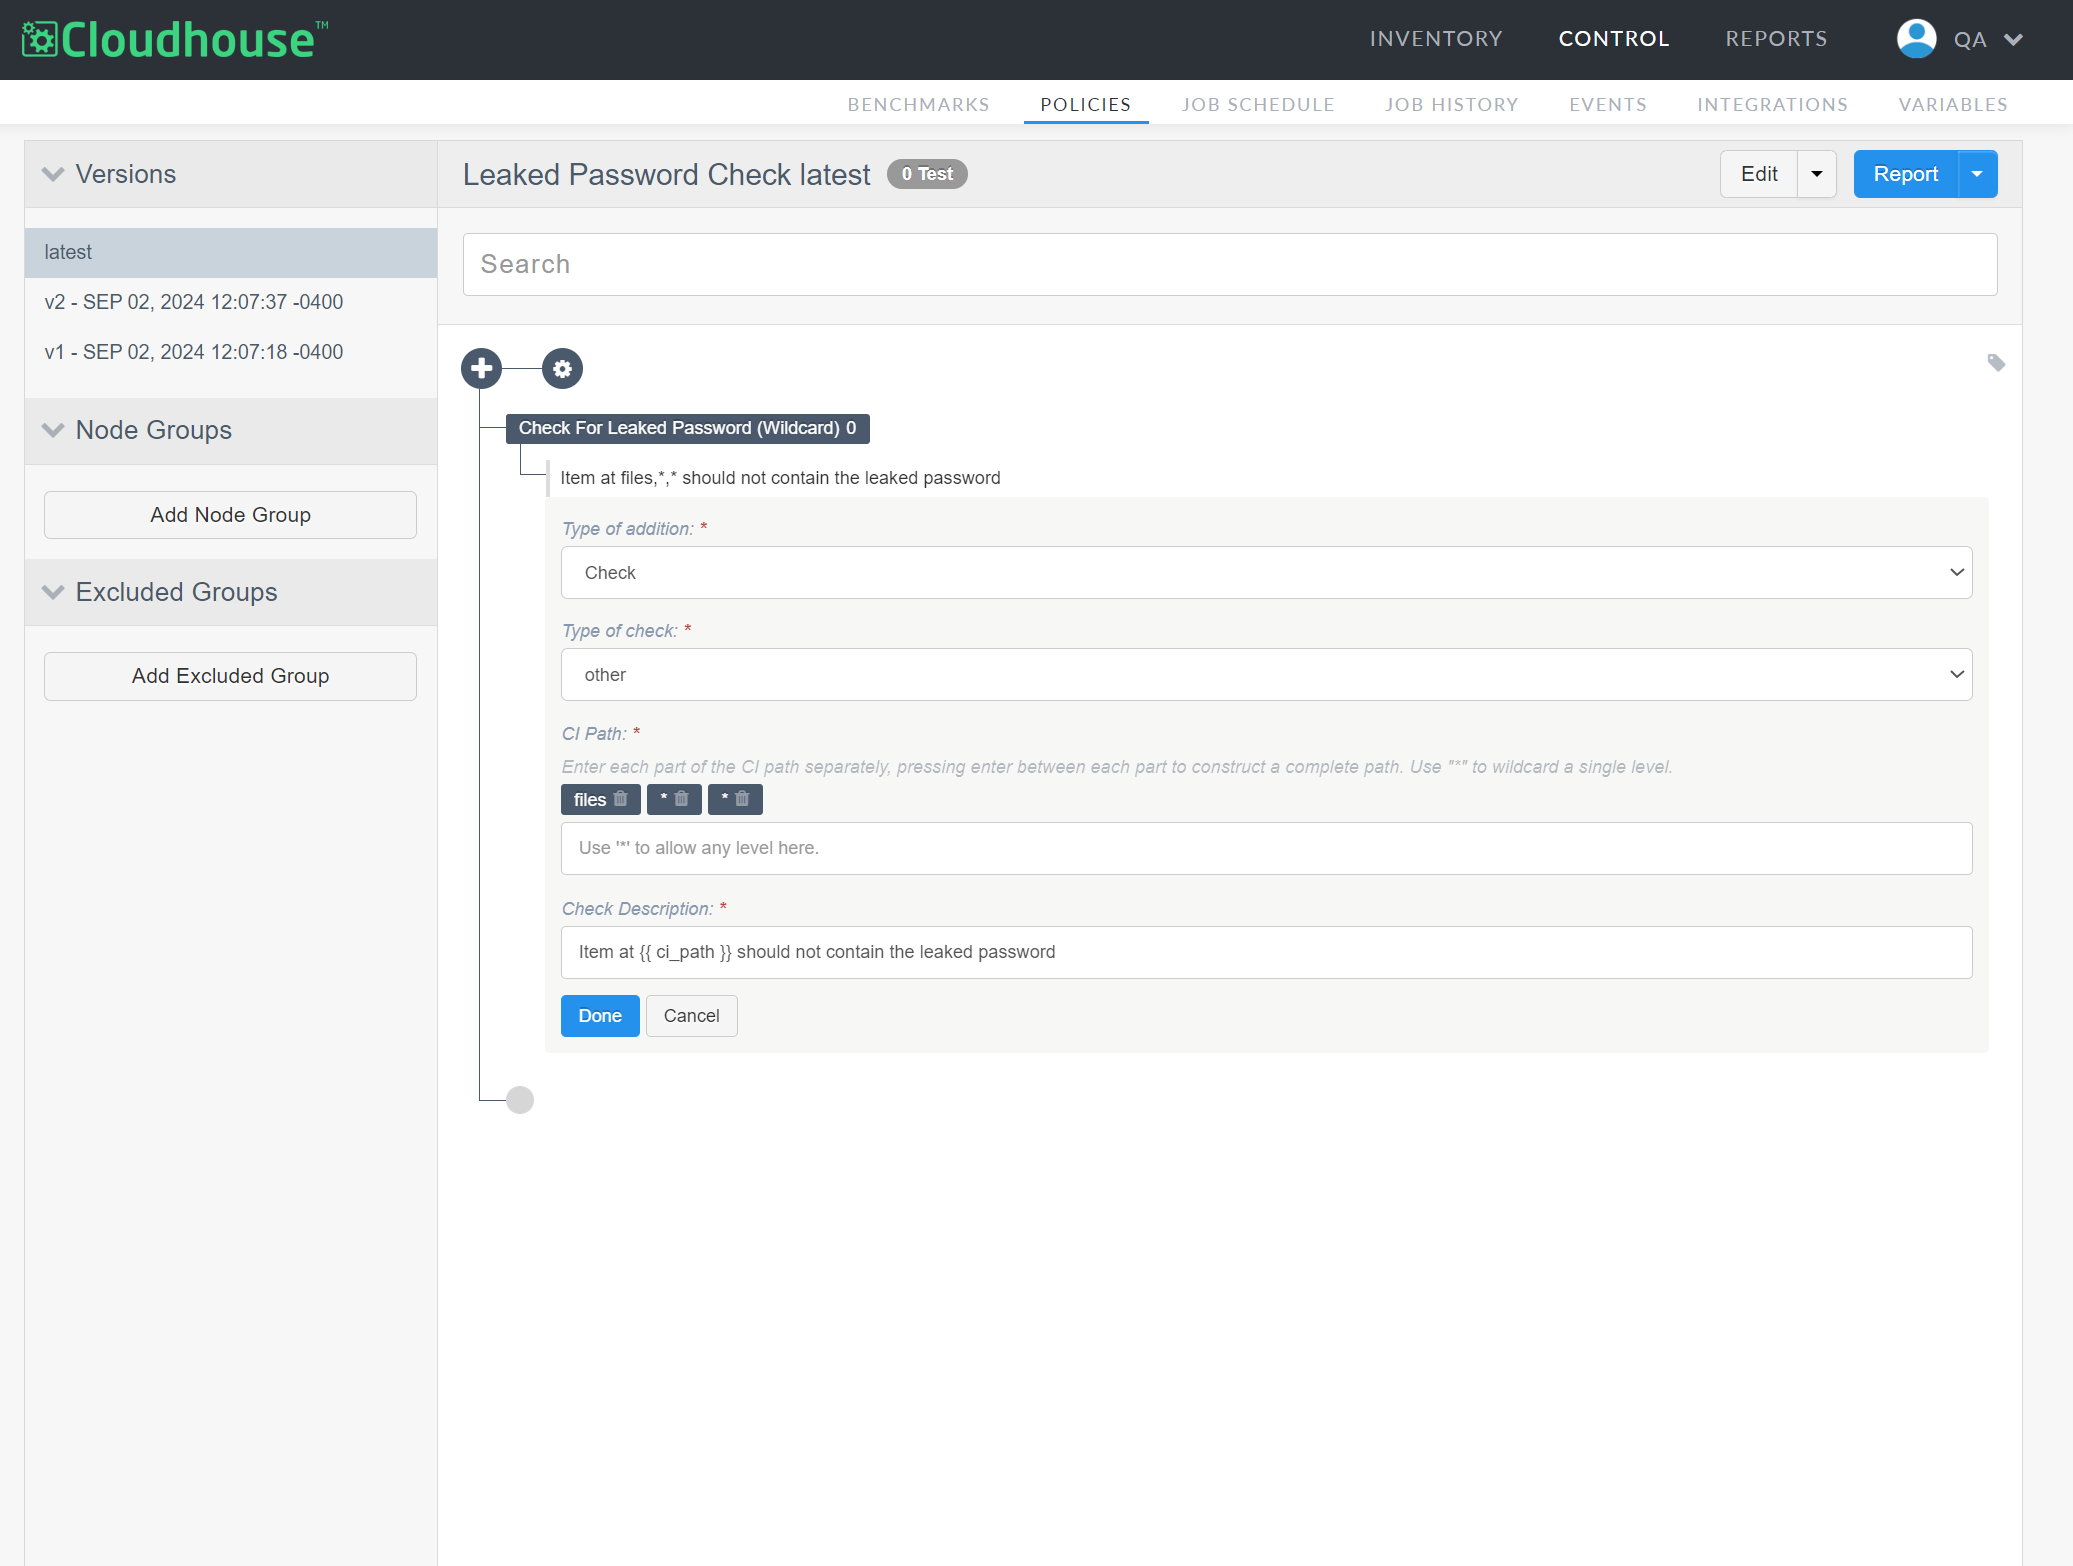Switch to the Integrations tab

pyautogui.click(x=1772, y=104)
